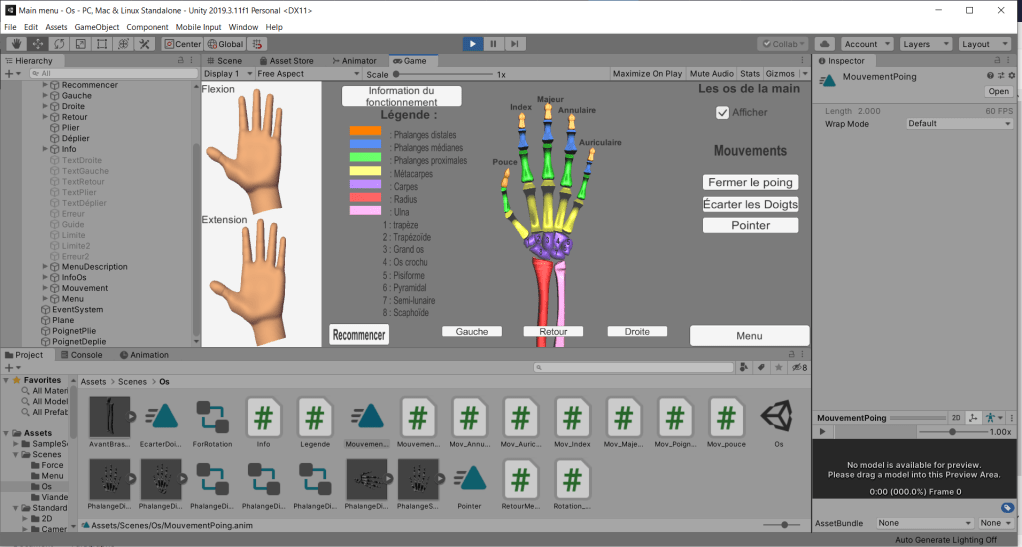
Task: Open the GameObject menu
Action: pos(97,27)
